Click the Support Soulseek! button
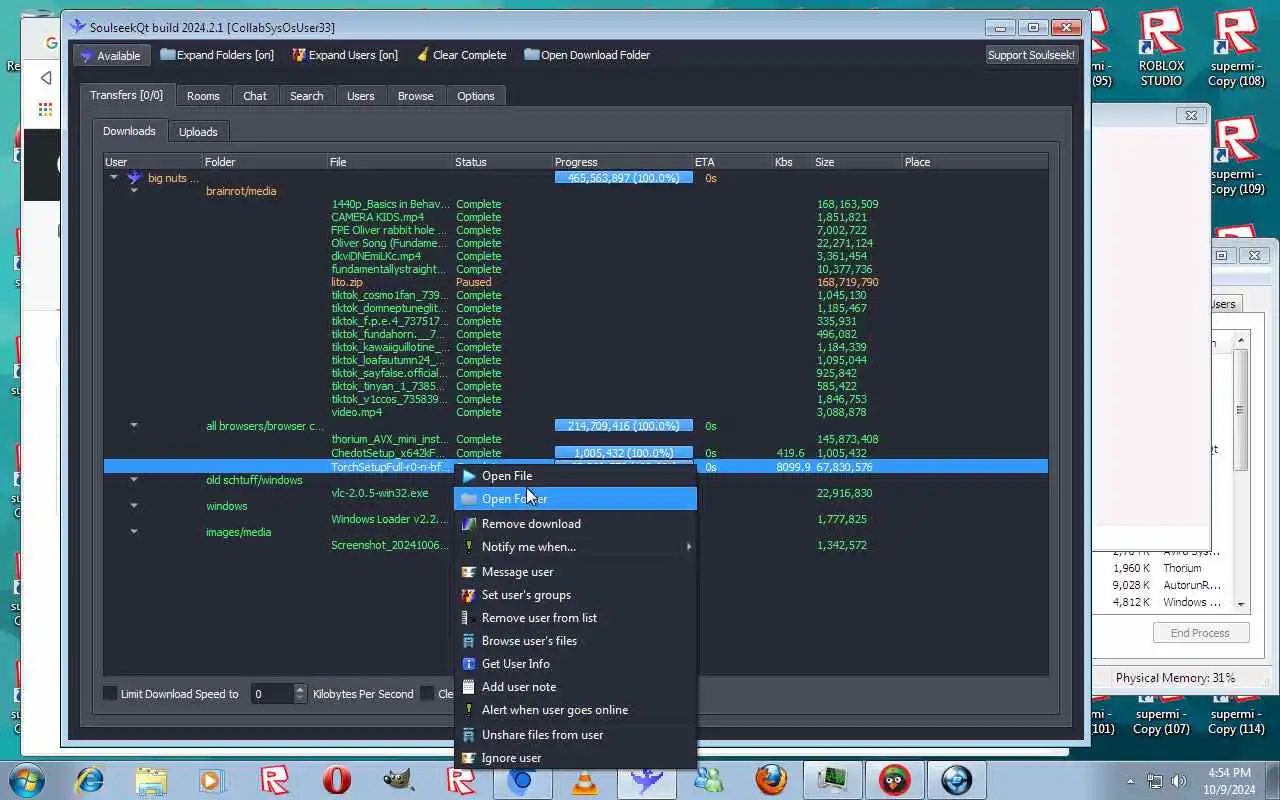This screenshot has height=800, width=1280. pos(1031,55)
